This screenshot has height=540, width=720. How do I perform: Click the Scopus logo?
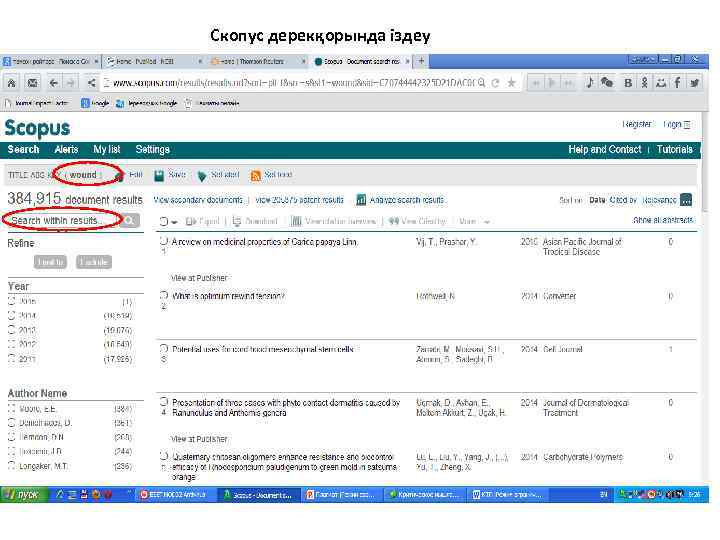[37, 128]
